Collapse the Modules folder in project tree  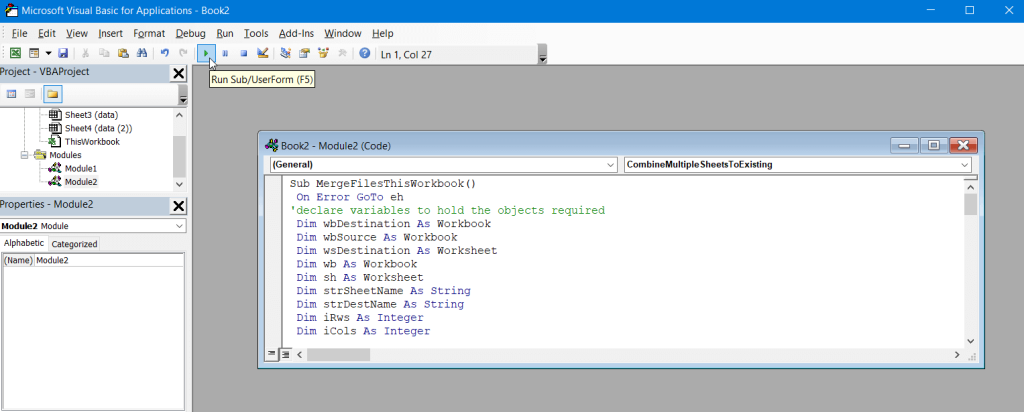25,155
